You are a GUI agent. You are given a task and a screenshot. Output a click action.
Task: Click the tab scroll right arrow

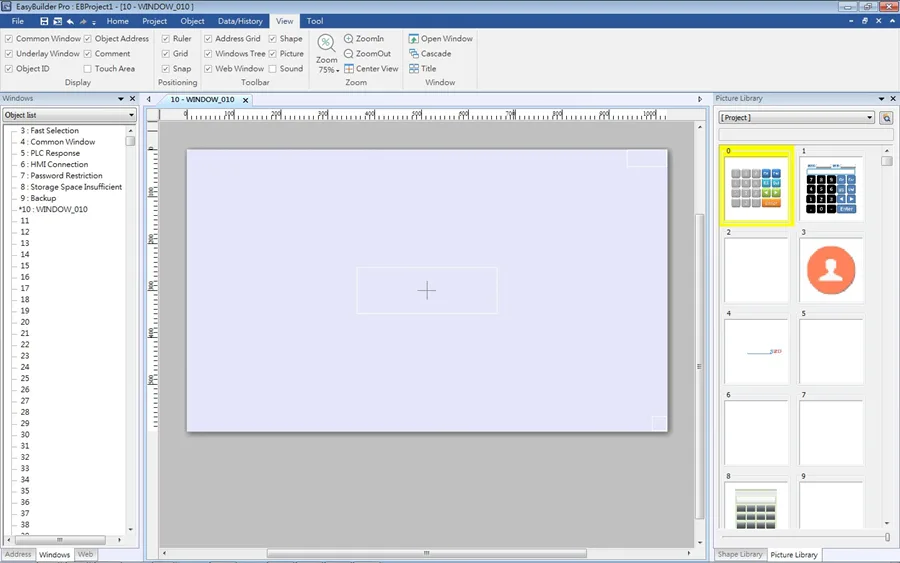(x=700, y=99)
